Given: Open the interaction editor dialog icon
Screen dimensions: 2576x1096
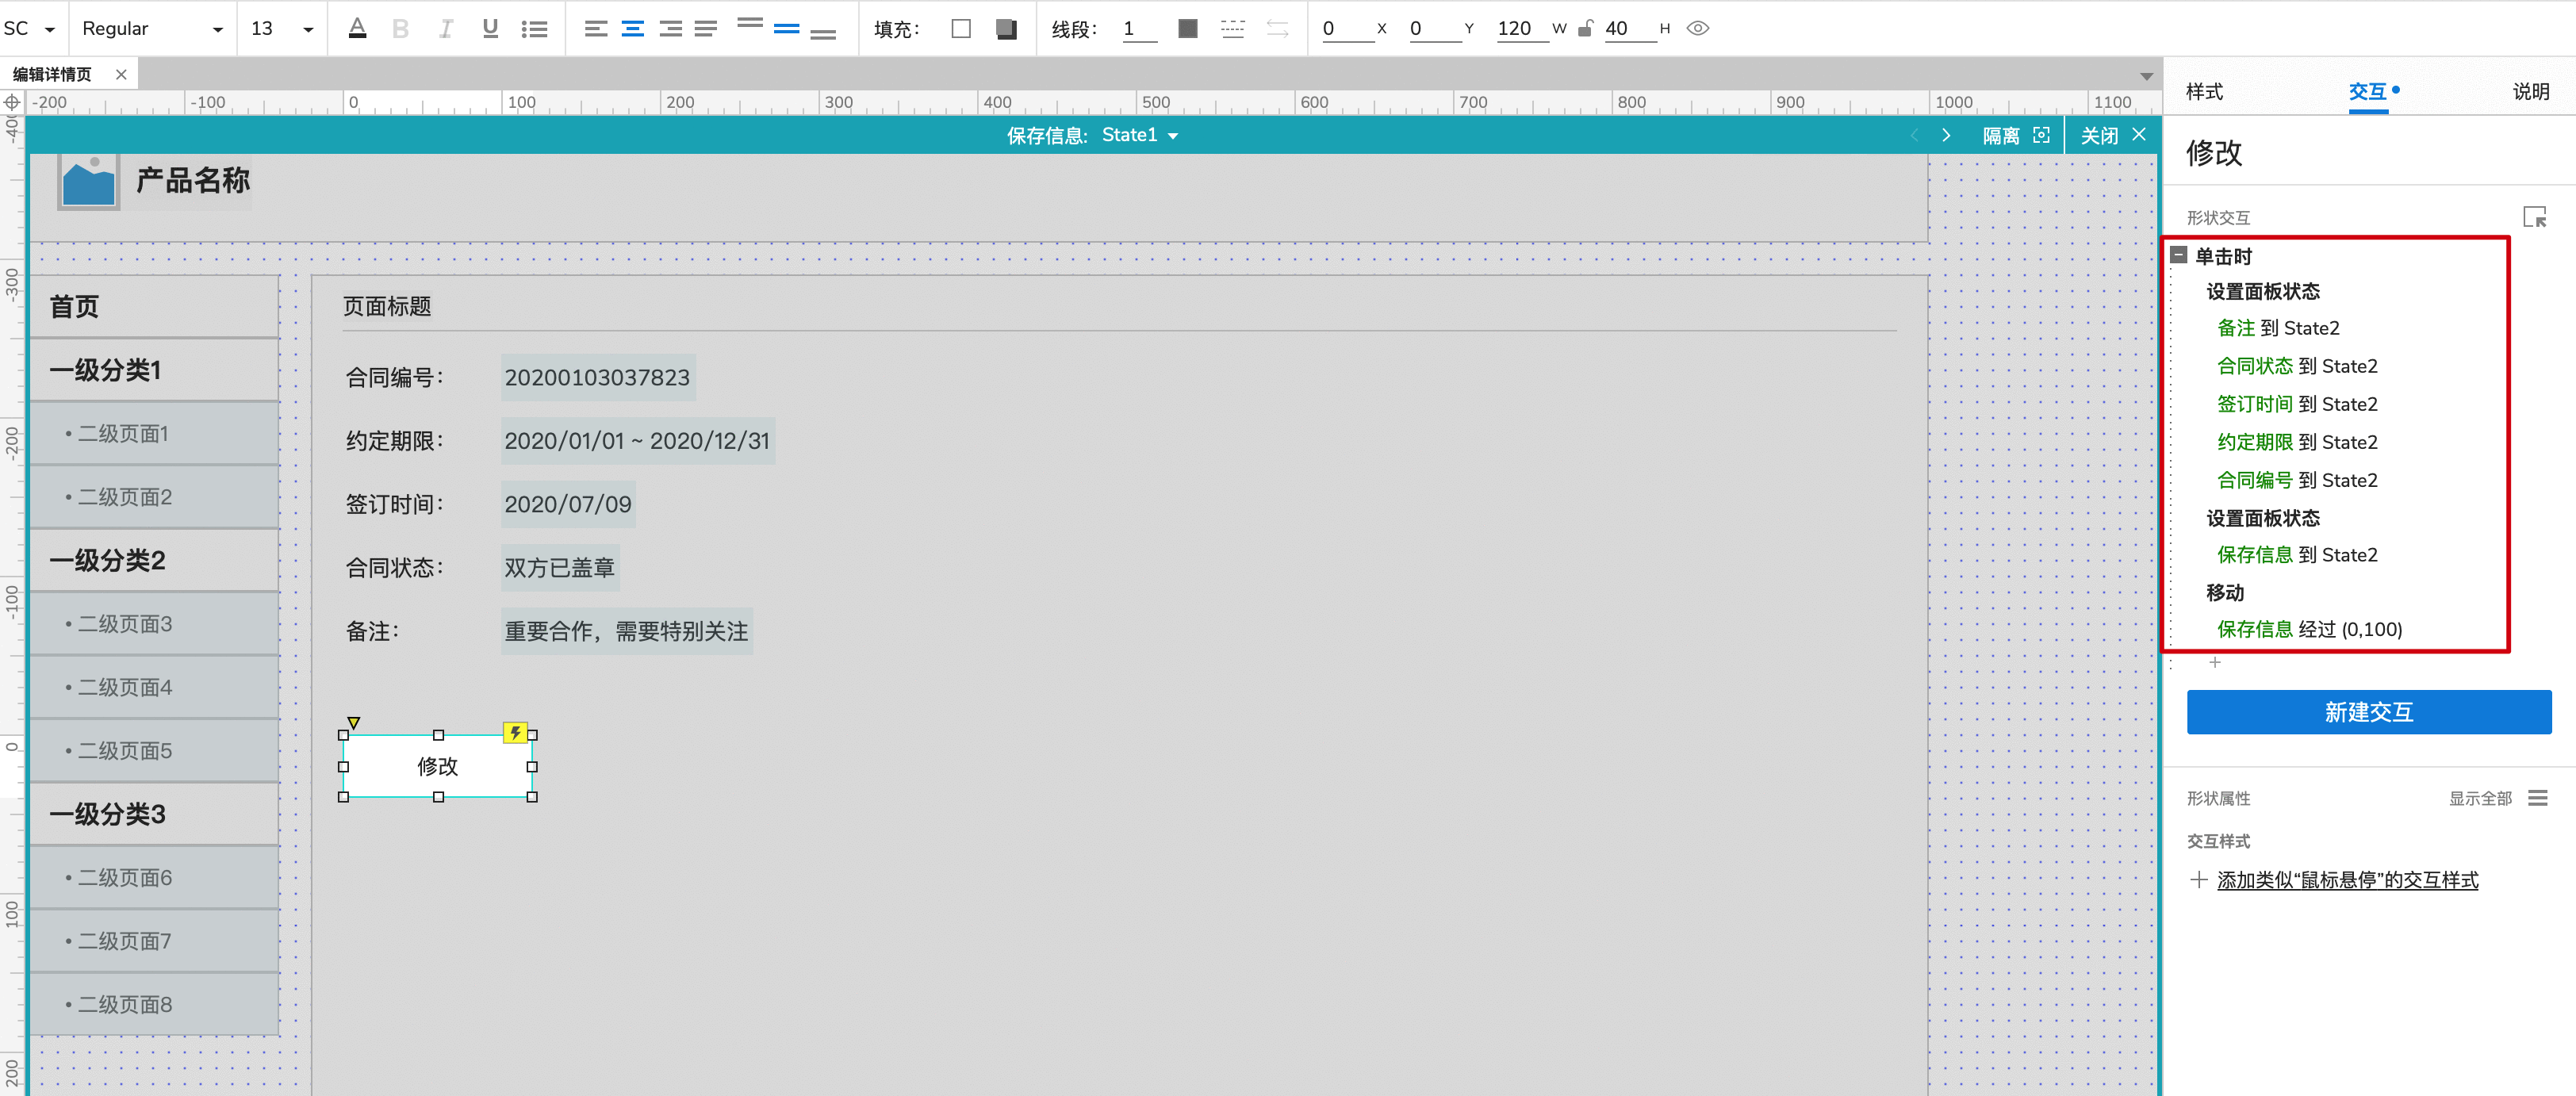Looking at the screenshot, I should [2534, 217].
